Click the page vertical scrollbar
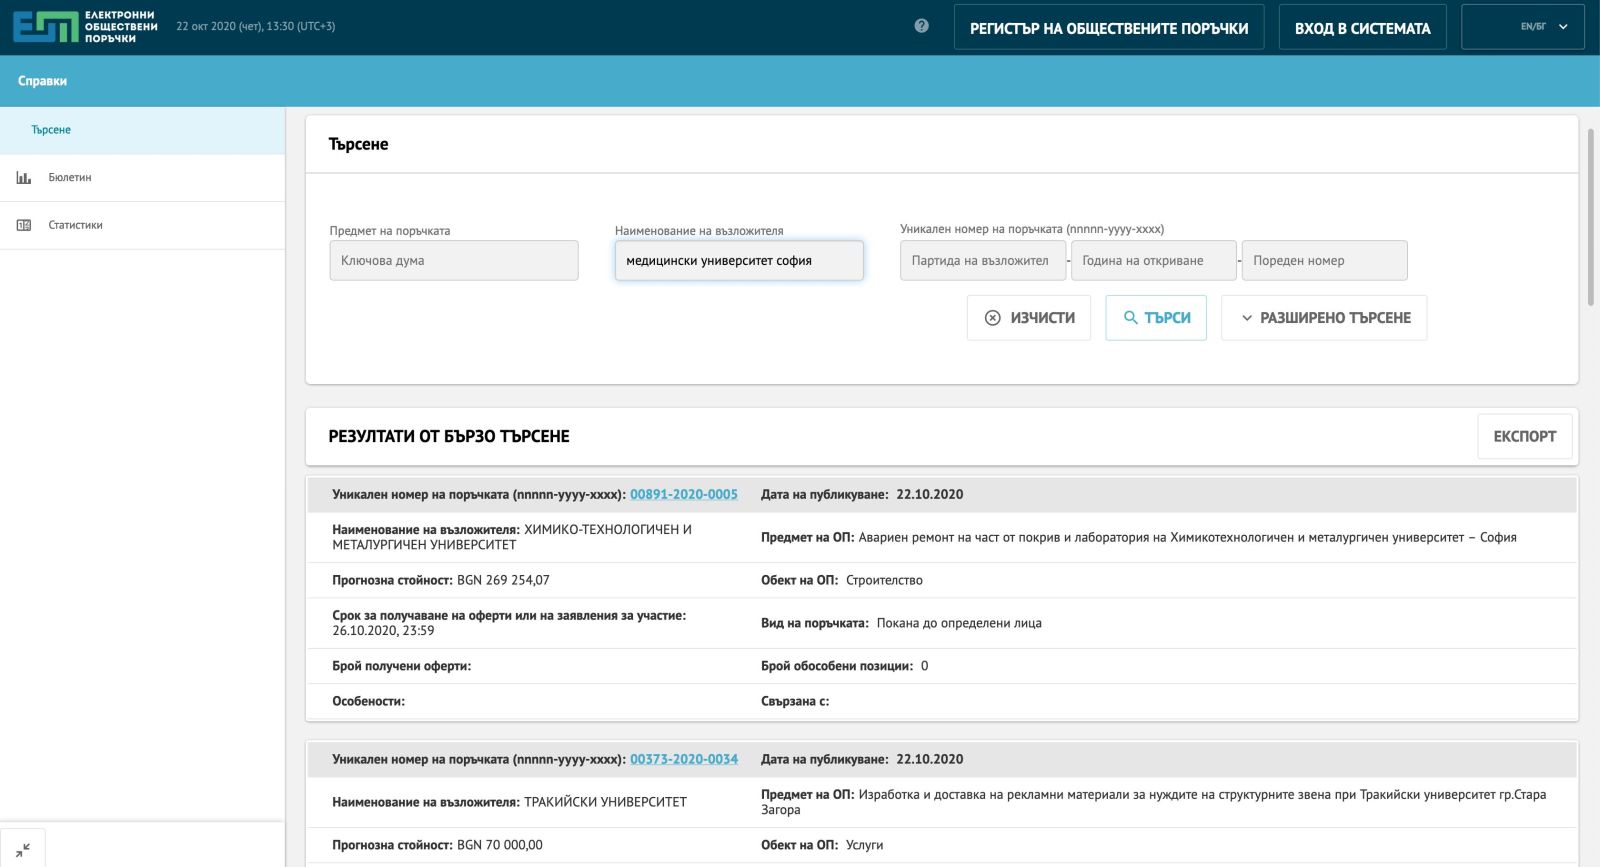This screenshot has width=1600, height=867. pyautogui.click(x=1591, y=217)
